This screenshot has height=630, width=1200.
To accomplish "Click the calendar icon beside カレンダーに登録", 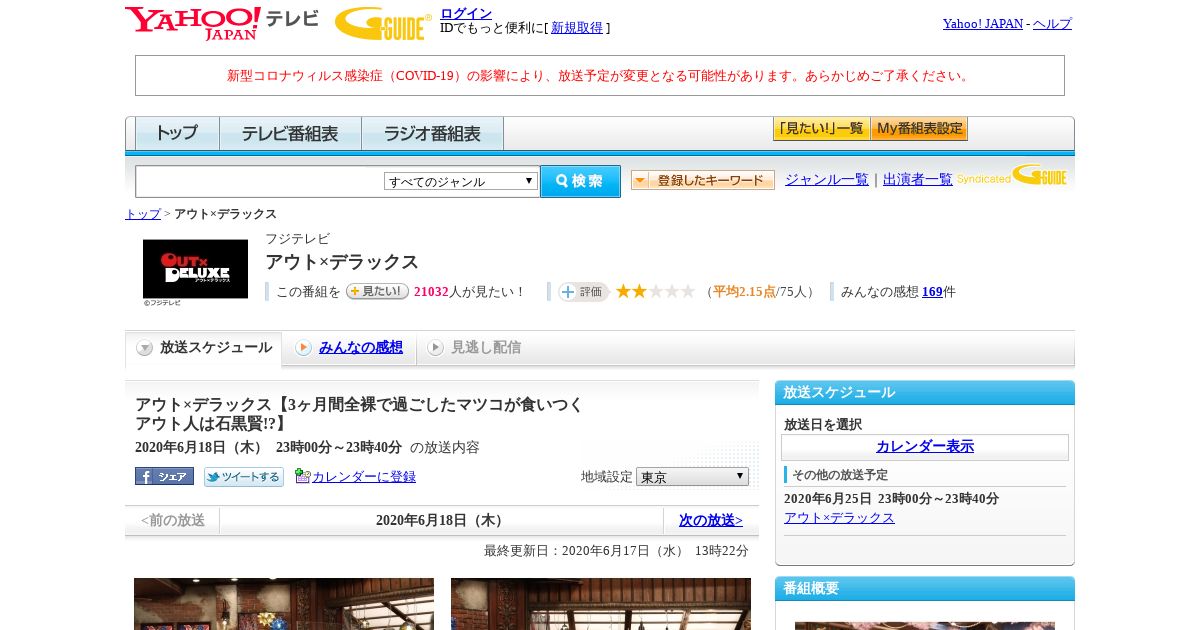I will (303, 476).
